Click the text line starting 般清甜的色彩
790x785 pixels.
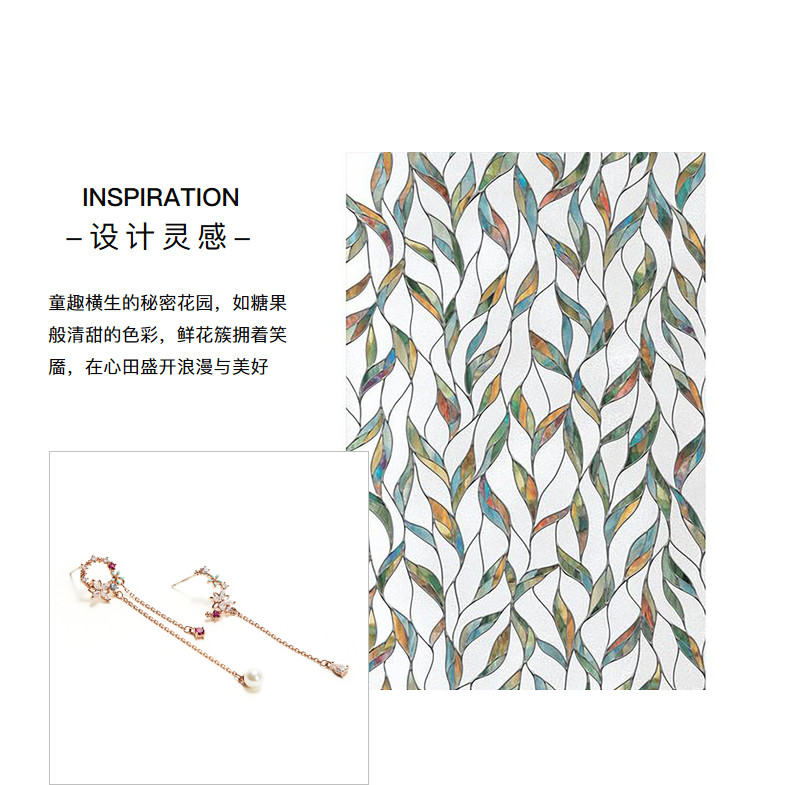pyautogui.click(x=168, y=335)
